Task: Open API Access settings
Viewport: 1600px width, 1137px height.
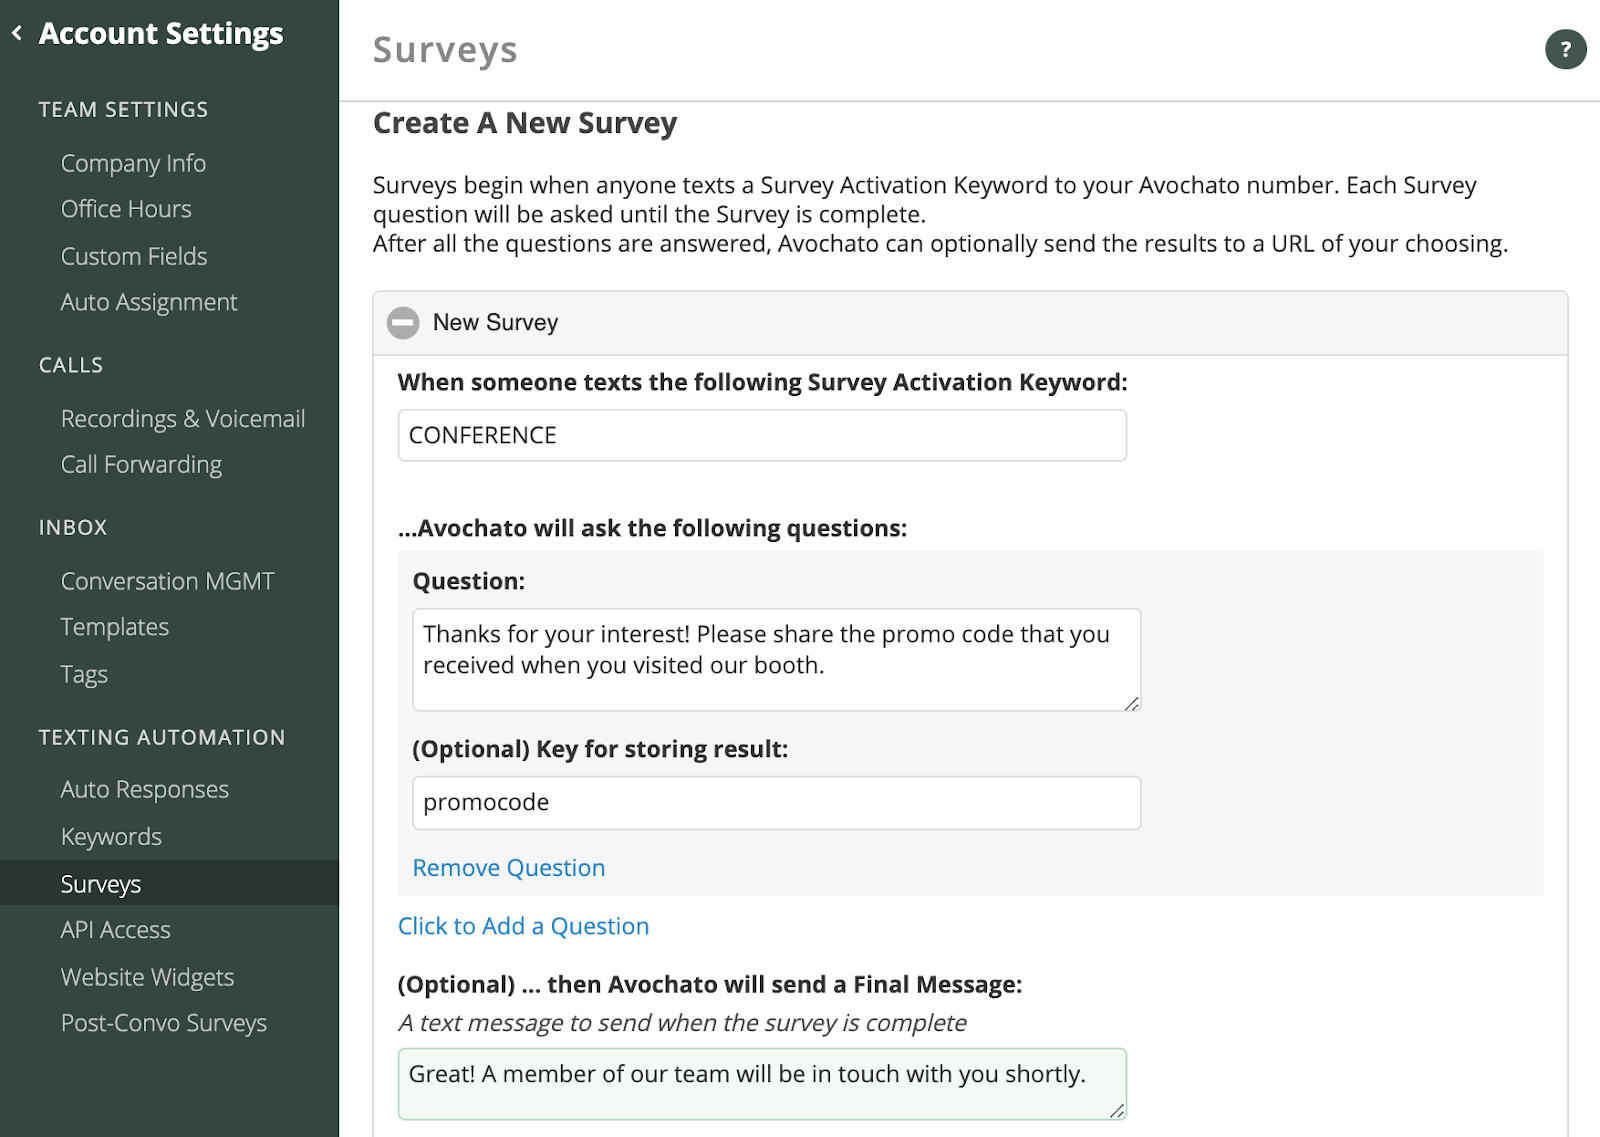Action: 115,929
